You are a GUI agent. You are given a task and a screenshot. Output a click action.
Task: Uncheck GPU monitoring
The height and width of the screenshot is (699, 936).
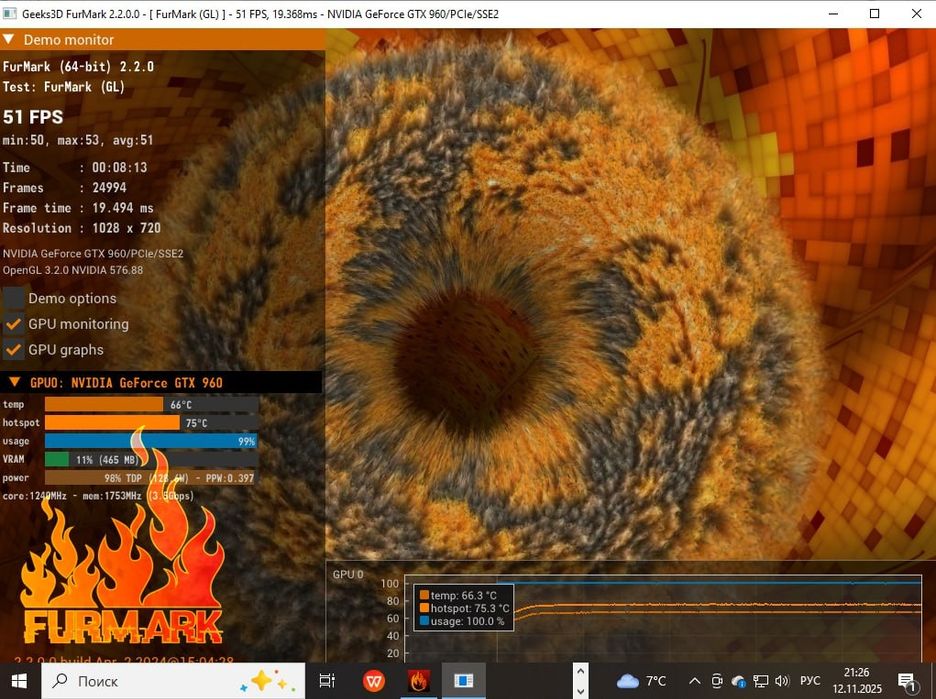click(13, 324)
